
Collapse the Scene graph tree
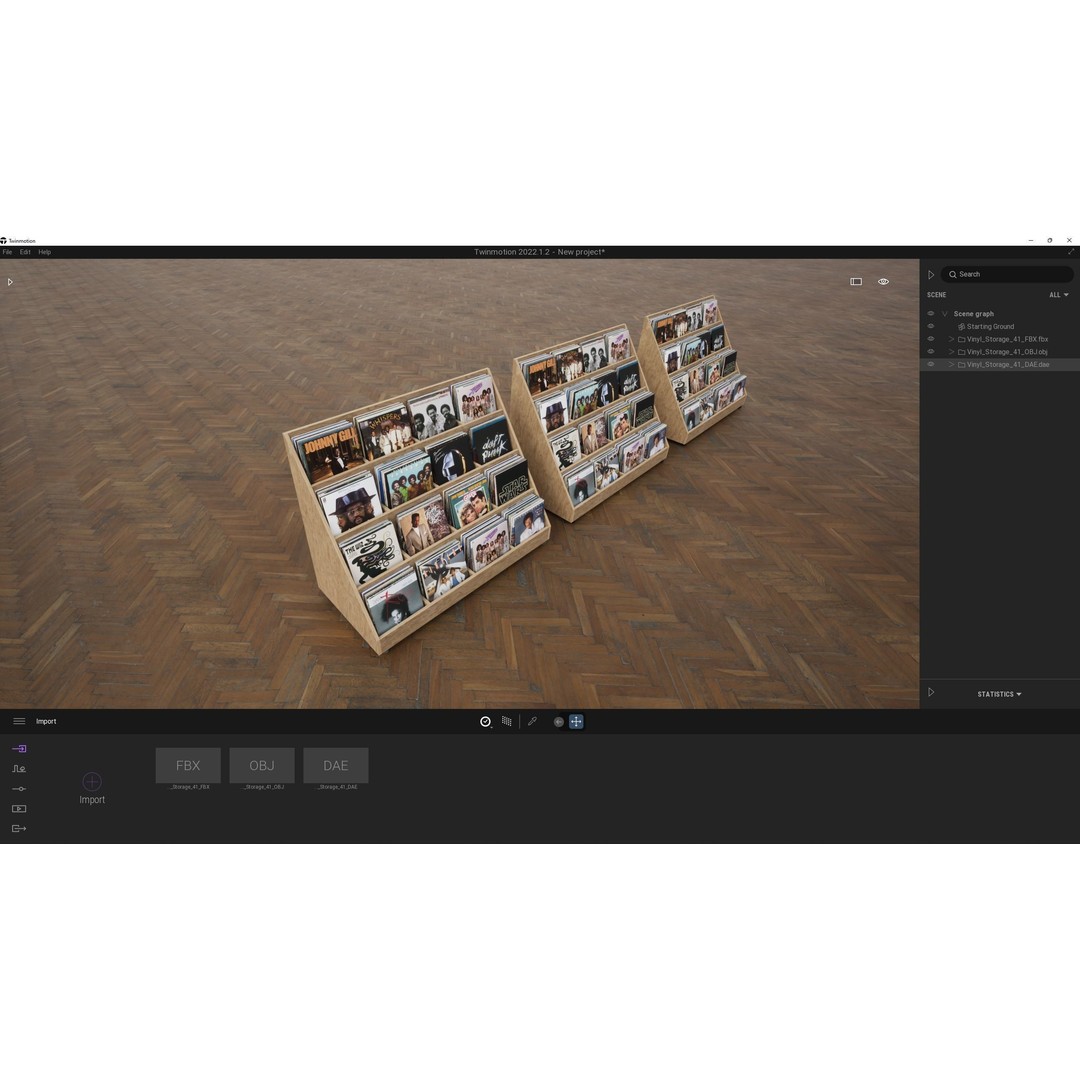945,313
